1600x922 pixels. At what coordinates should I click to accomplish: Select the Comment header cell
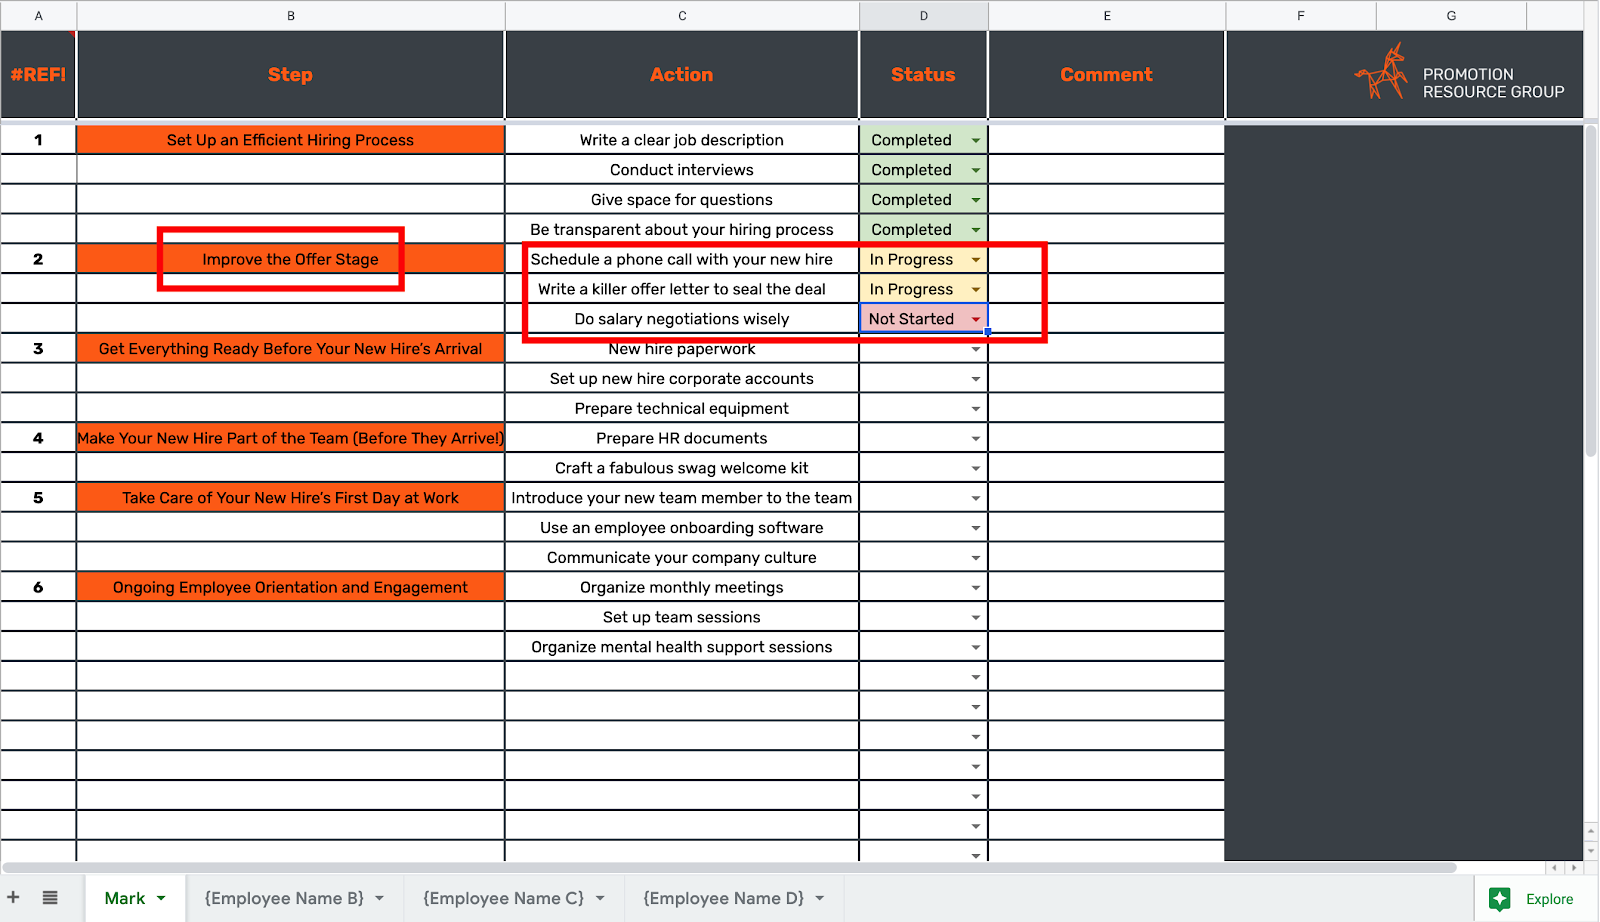[x=1107, y=75]
